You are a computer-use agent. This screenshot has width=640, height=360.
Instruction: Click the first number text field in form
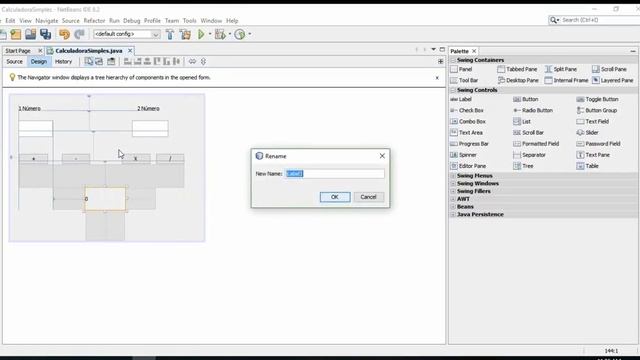coord(36,128)
